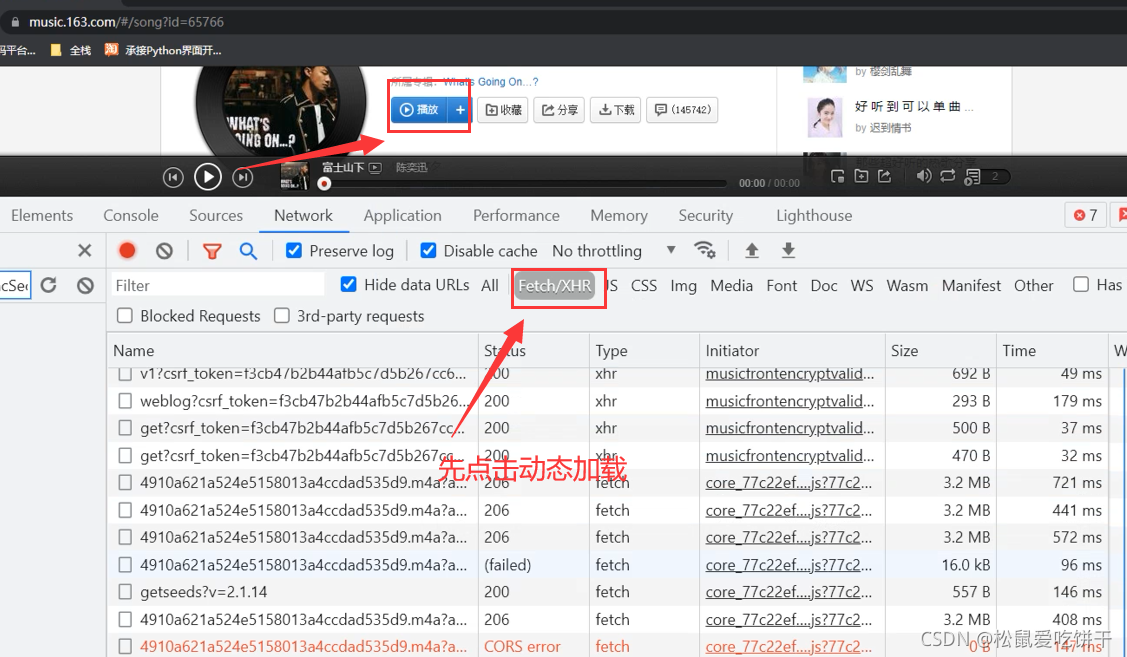Open the Console tab
Image resolution: width=1127 pixels, height=657 pixels.
coord(131,216)
